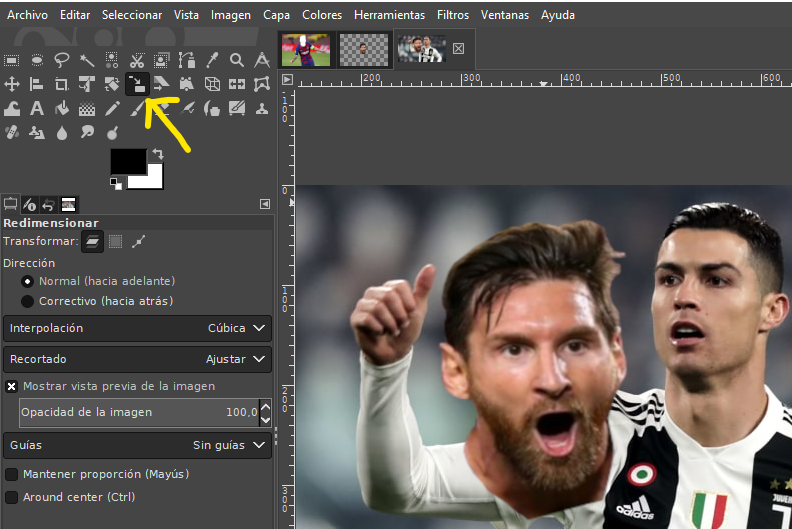Viewport: 792px width, 529px height.
Task: Open the Filtros menu
Action: point(452,15)
